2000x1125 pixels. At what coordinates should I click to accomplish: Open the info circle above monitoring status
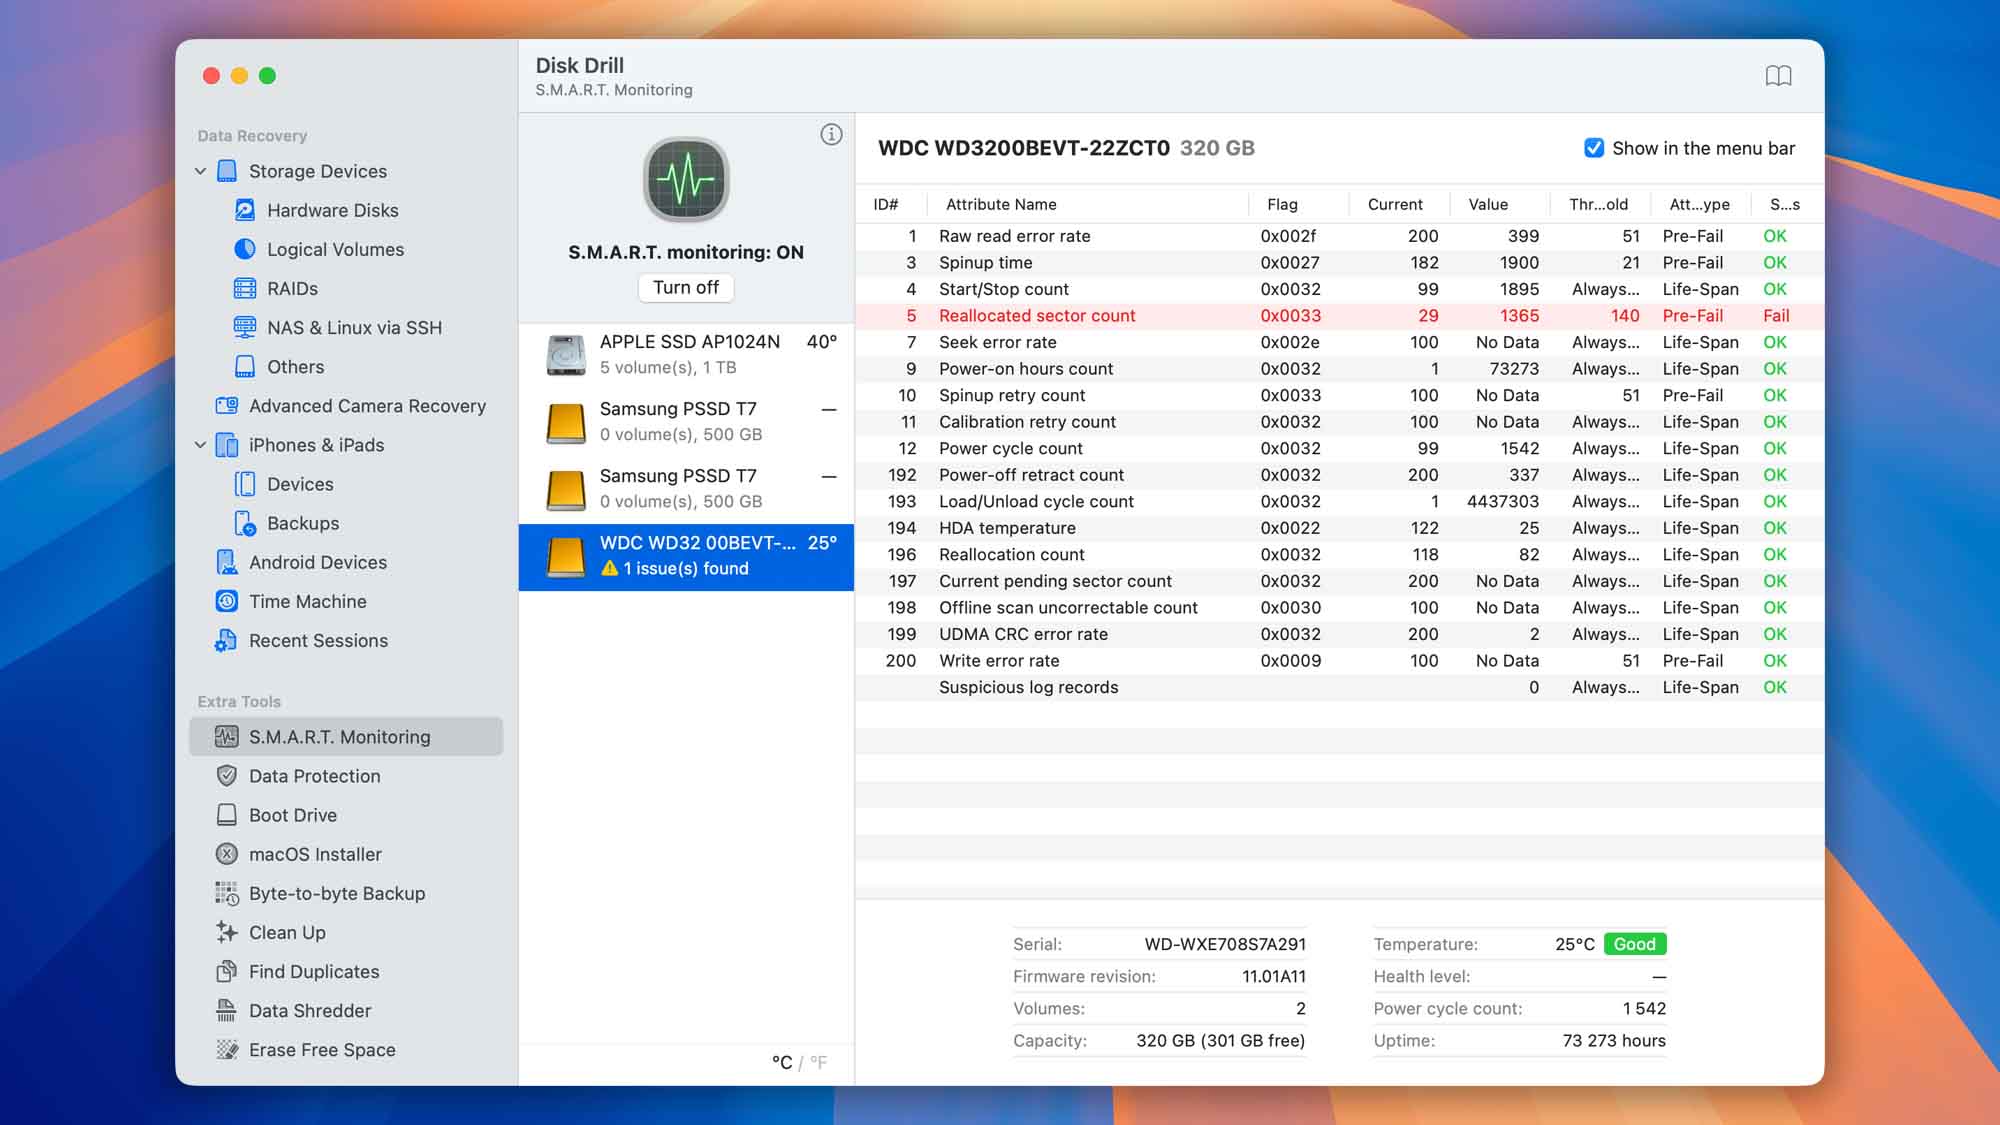click(831, 132)
